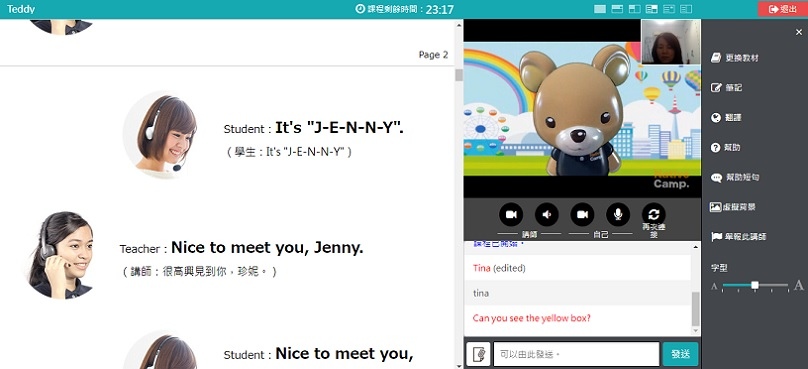Select the fourth layout icon in top bar
Screen dimensions: 808x369
[652, 9]
